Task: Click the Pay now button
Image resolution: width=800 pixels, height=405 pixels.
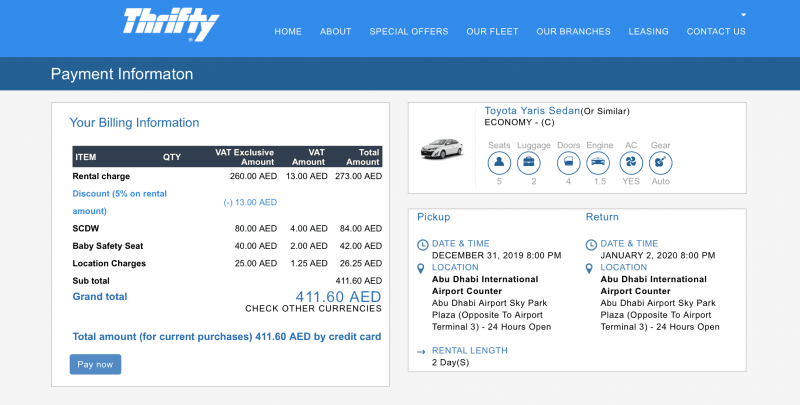Action: tap(95, 364)
